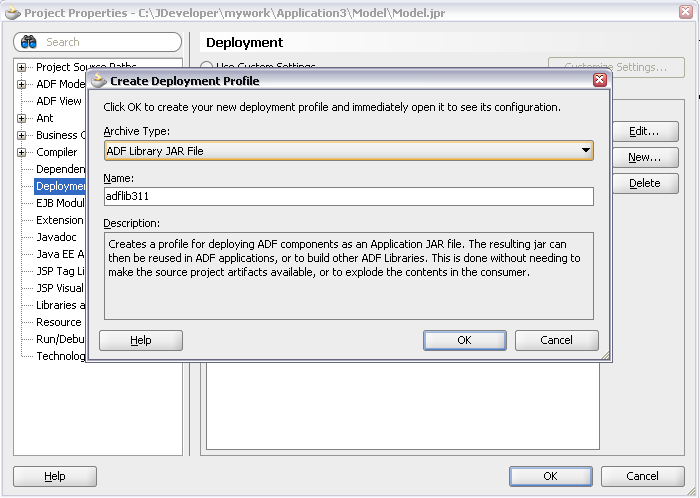Click OK in Create Deployment Profile dialog

464,340
